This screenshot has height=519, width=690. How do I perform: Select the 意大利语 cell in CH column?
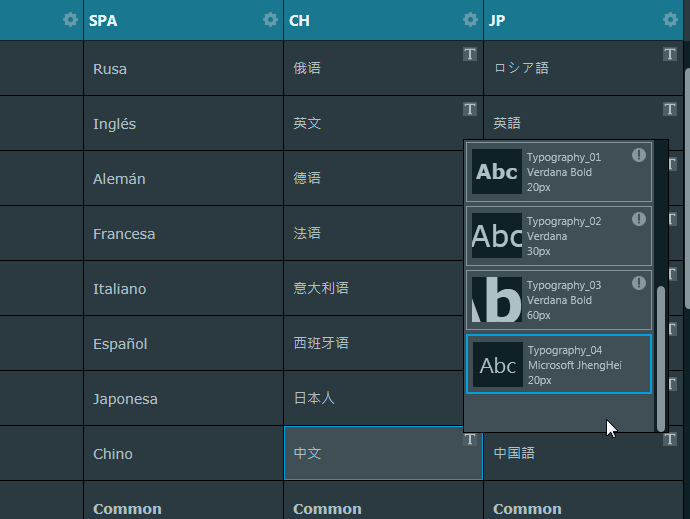coord(383,289)
